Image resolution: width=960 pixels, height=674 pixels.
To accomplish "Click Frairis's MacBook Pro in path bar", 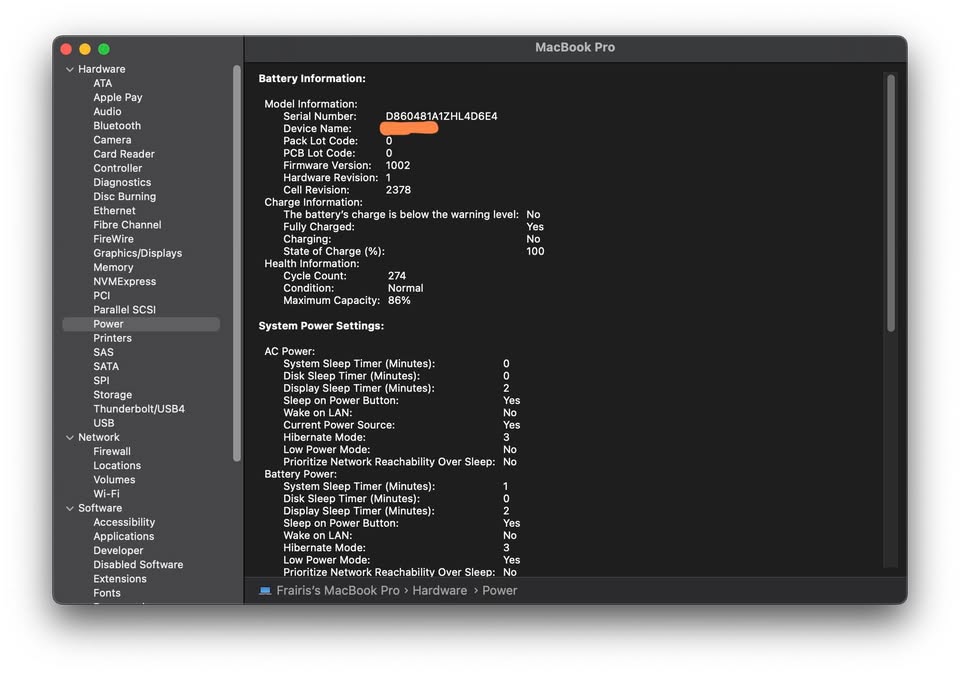I will (338, 591).
